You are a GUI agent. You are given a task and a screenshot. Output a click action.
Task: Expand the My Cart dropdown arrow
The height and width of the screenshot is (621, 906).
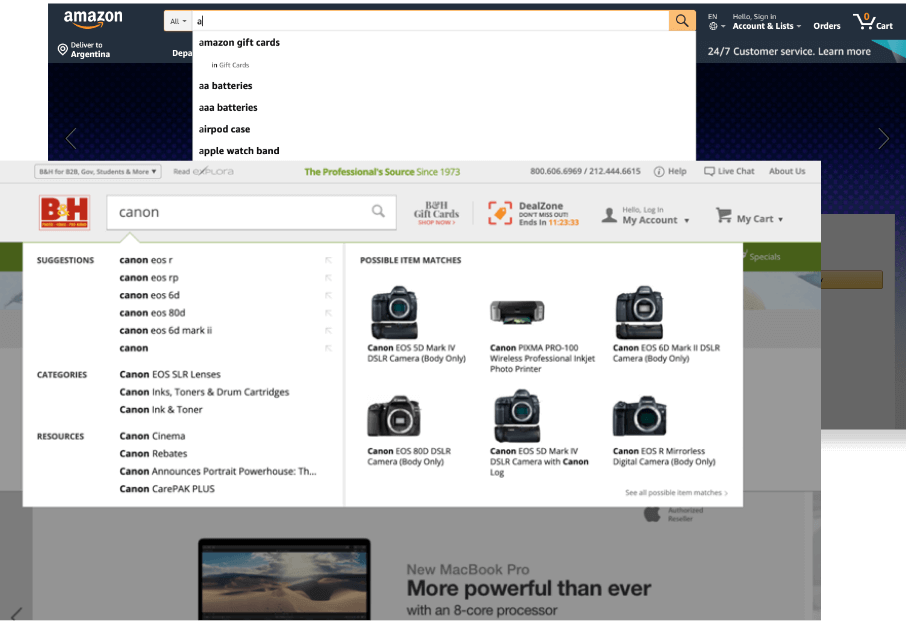(781, 220)
